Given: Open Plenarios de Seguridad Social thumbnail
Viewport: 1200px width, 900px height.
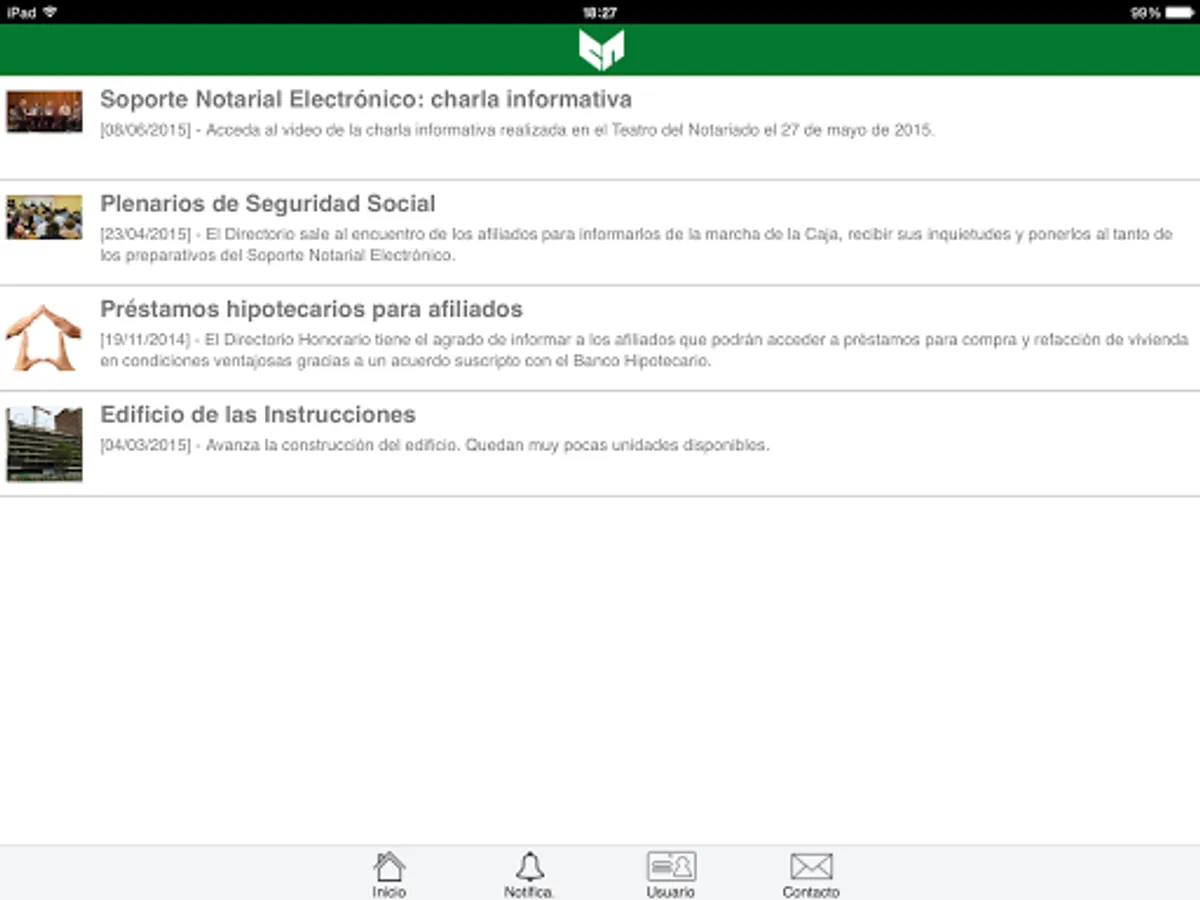Looking at the screenshot, I should tap(44, 217).
